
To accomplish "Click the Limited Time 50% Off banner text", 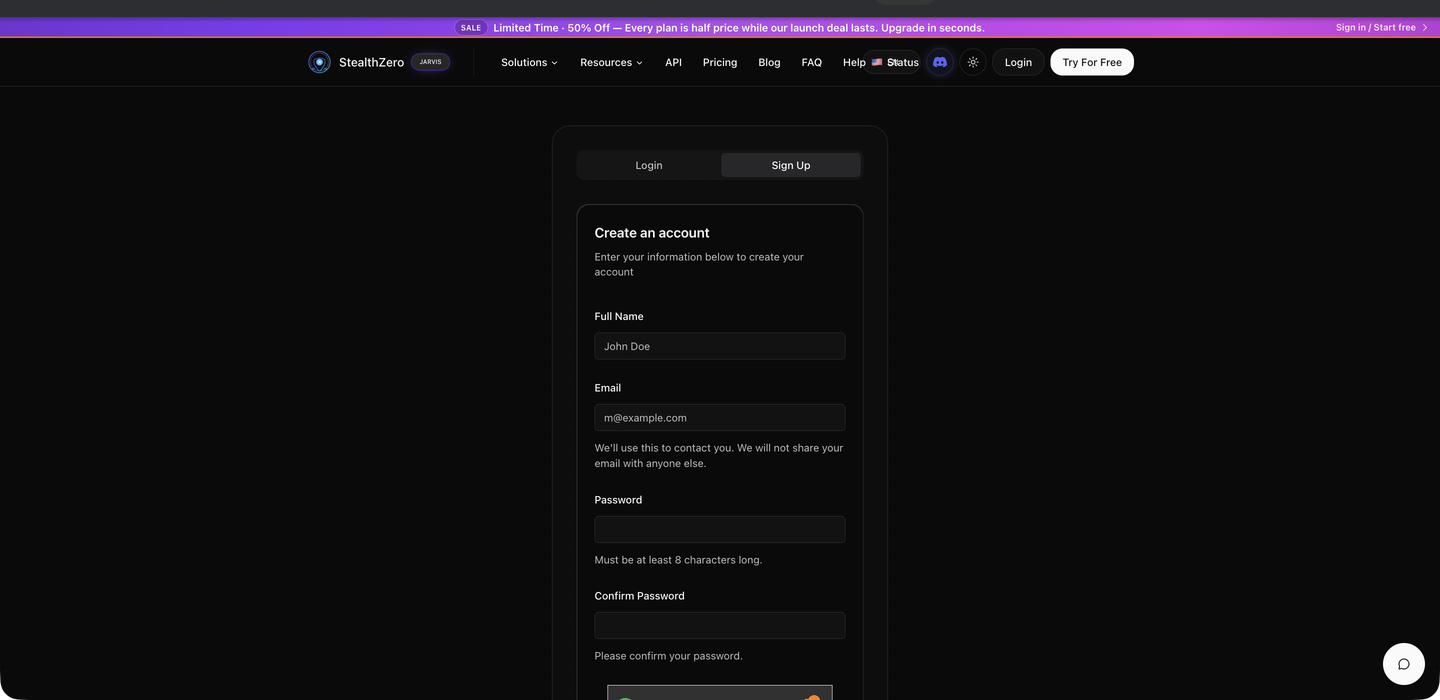I will (739, 28).
